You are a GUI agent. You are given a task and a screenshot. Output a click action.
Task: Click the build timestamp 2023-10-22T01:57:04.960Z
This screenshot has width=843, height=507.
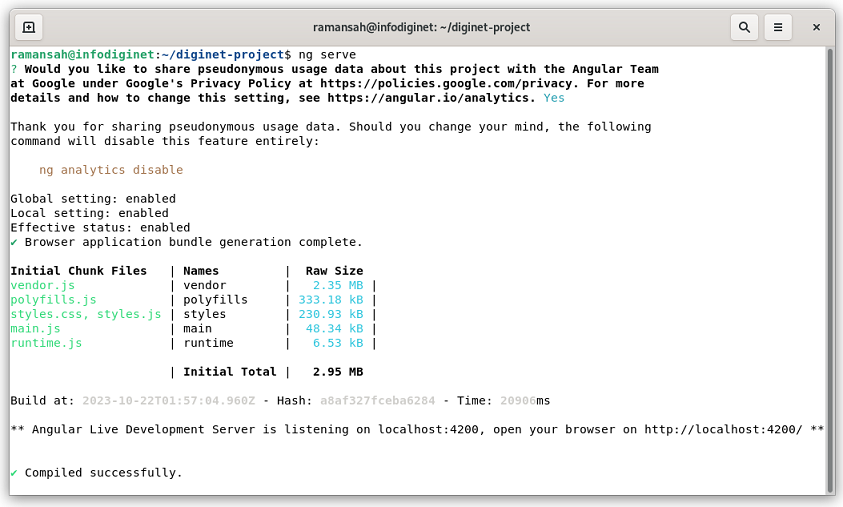pyautogui.click(x=169, y=401)
